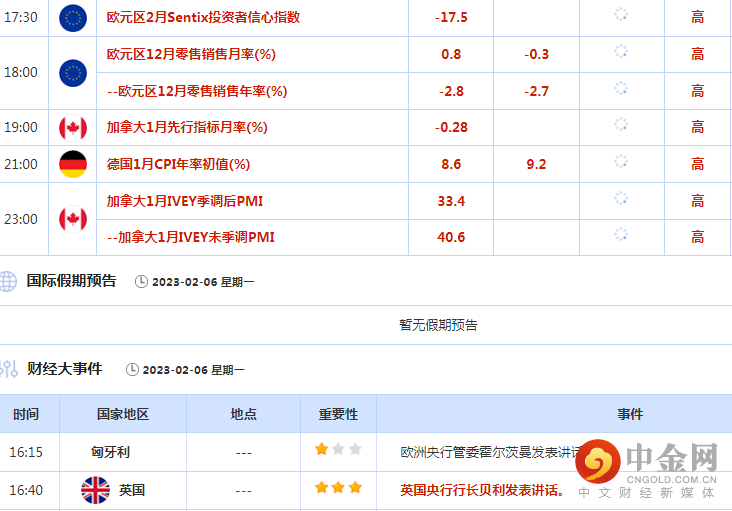Click the 高 importance in the Sentix row
The image size is (732, 511).
click(697, 17)
